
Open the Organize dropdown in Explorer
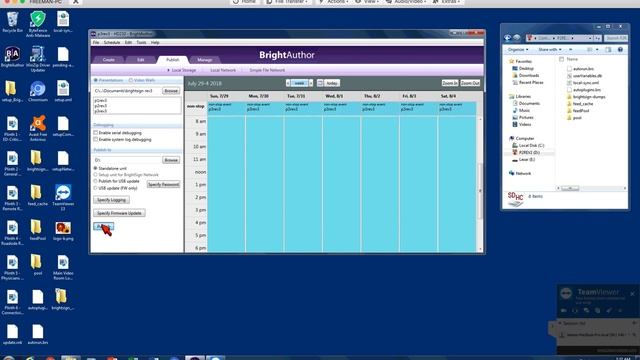point(518,49)
